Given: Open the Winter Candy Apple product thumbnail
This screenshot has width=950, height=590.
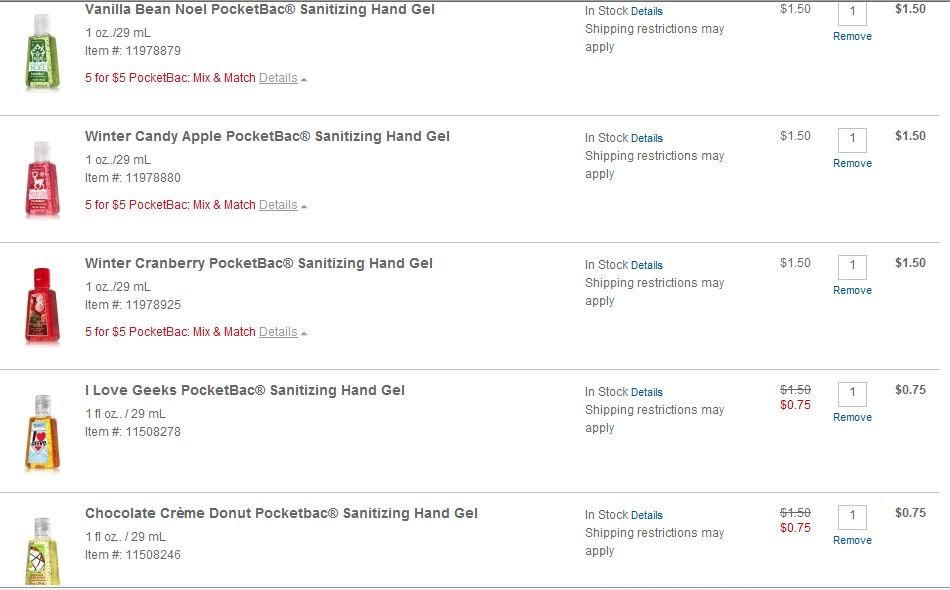Looking at the screenshot, I should point(42,179).
